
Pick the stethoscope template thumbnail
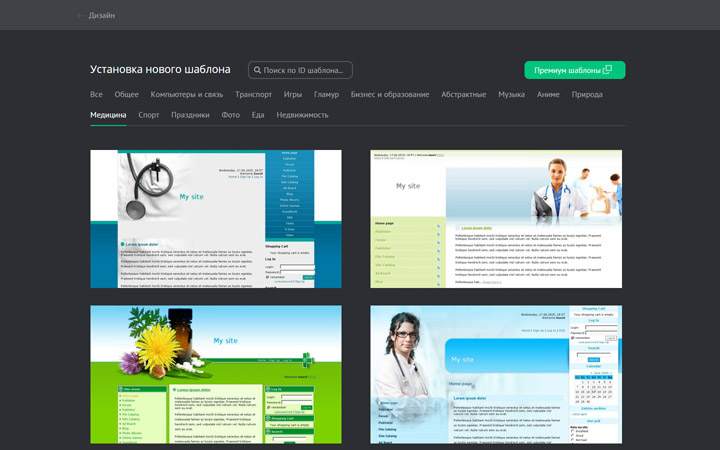pyautogui.click(x=216, y=219)
